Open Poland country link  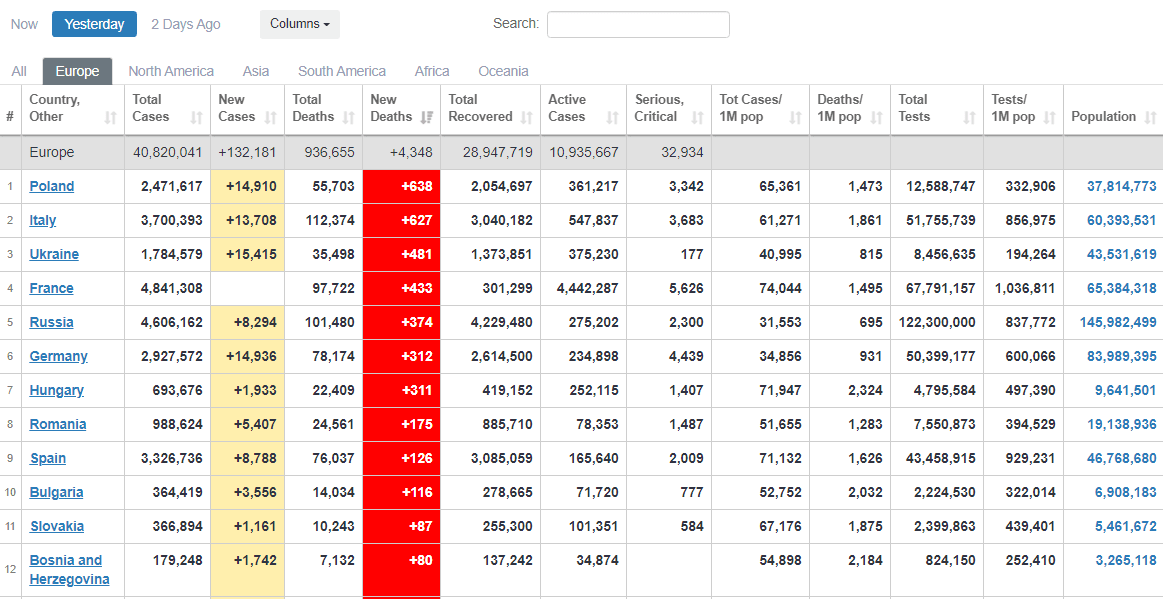(52, 186)
